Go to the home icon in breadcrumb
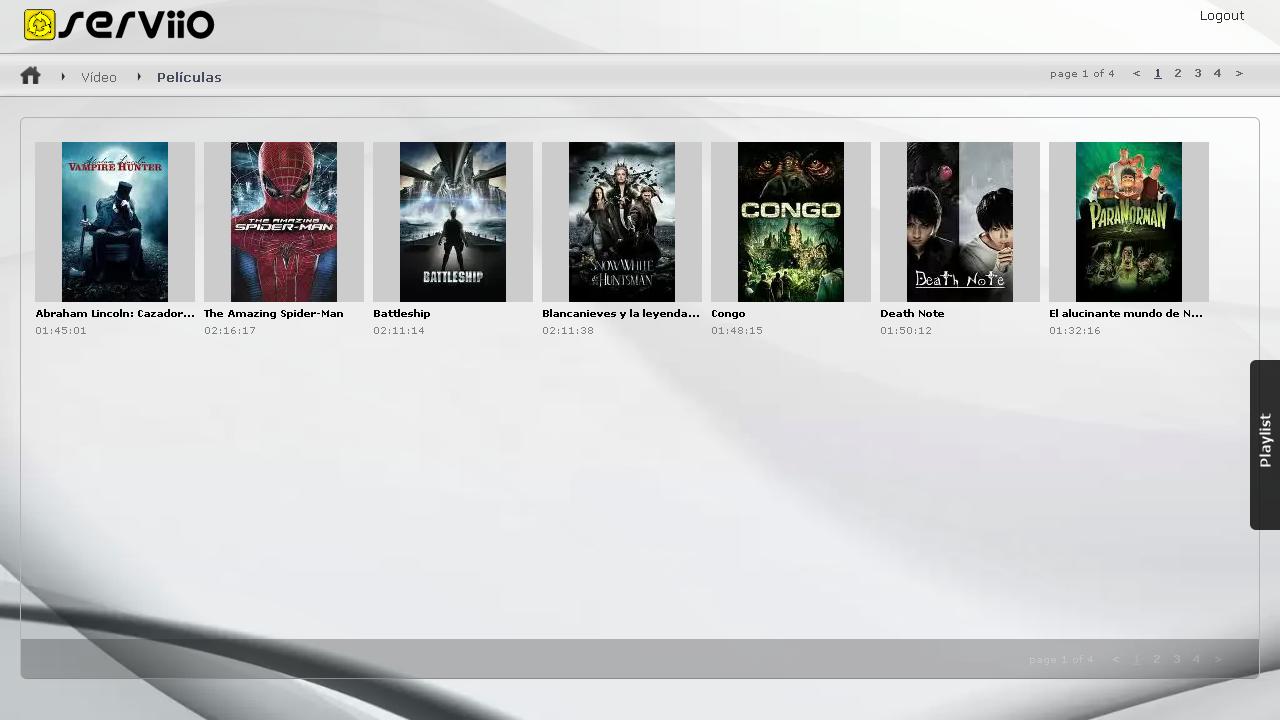 click(x=30, y=76)
